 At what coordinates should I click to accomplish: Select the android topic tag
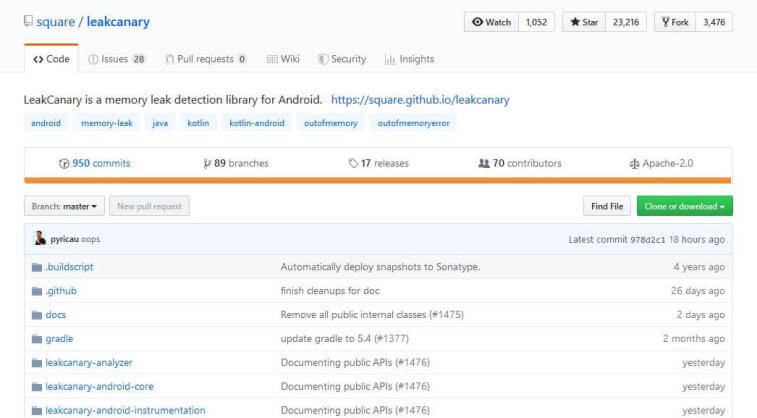tap(46, 123)
